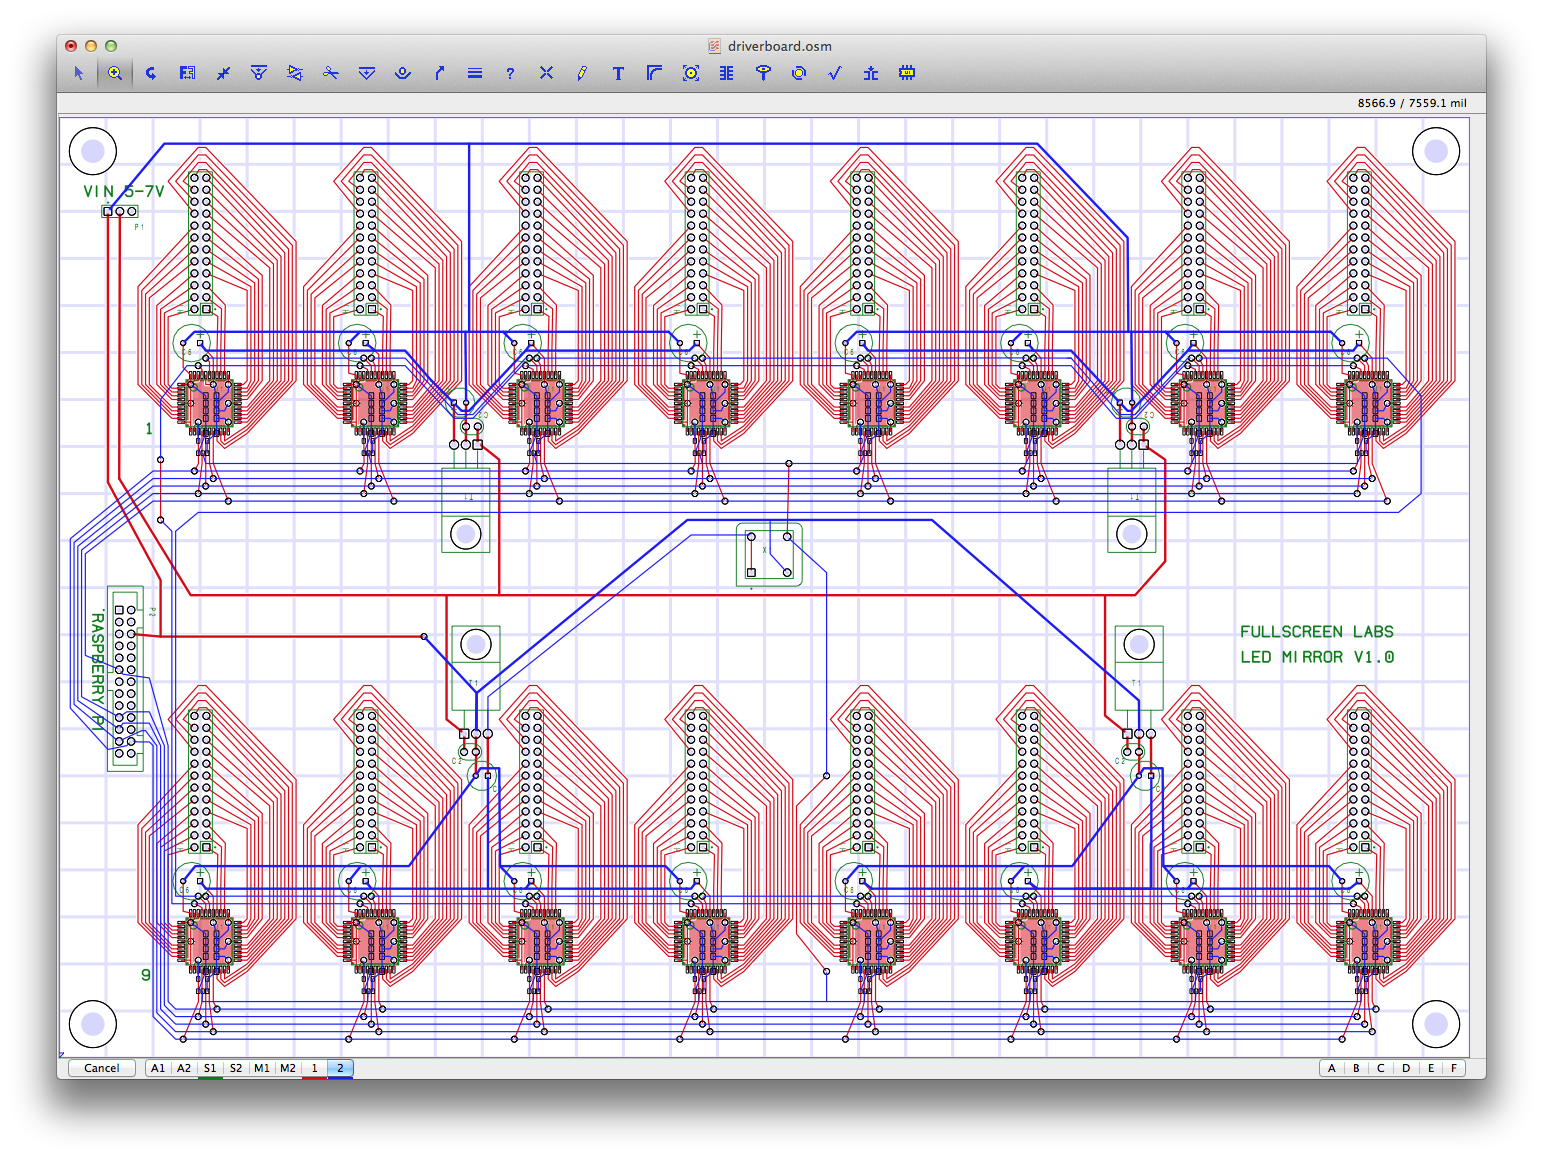Viewport: 1543px width, 1158px height.
Task: Click the resize-frame tool icon
Action: point(187,73)
